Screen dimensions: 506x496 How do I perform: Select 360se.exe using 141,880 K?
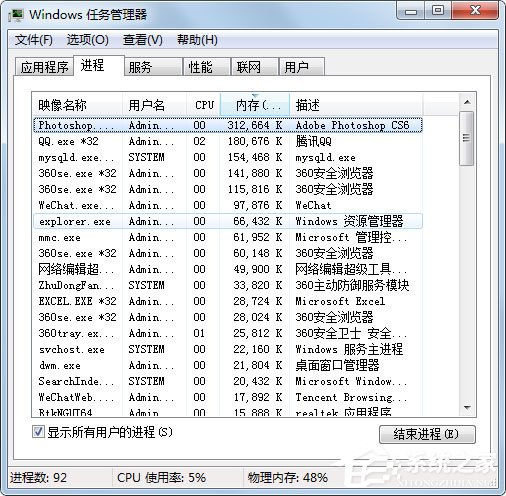pyautogui.click(x=228, y=173)
